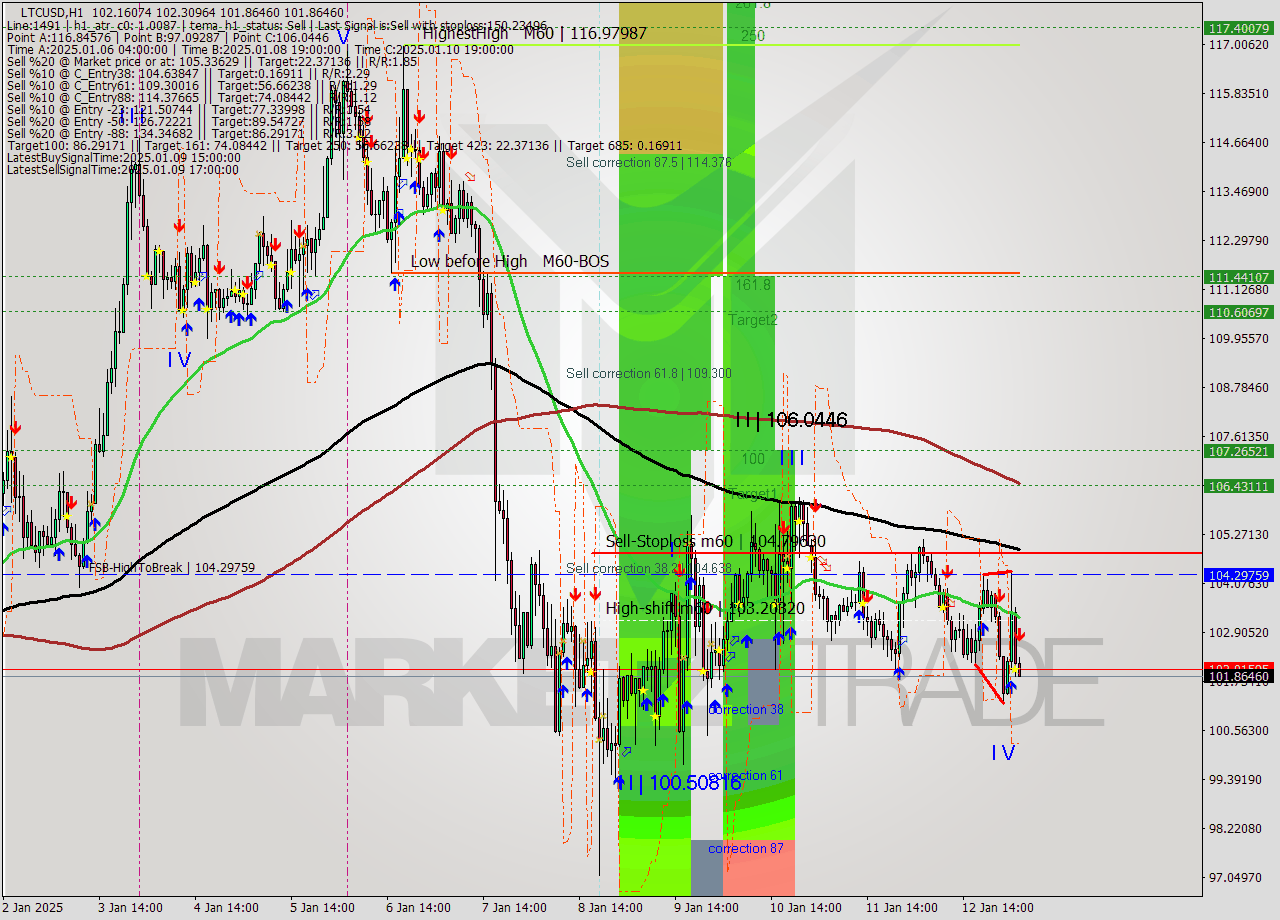
Task: Click the 'FSB-HighToBreak | 104.29759' label
Action: 172,567
